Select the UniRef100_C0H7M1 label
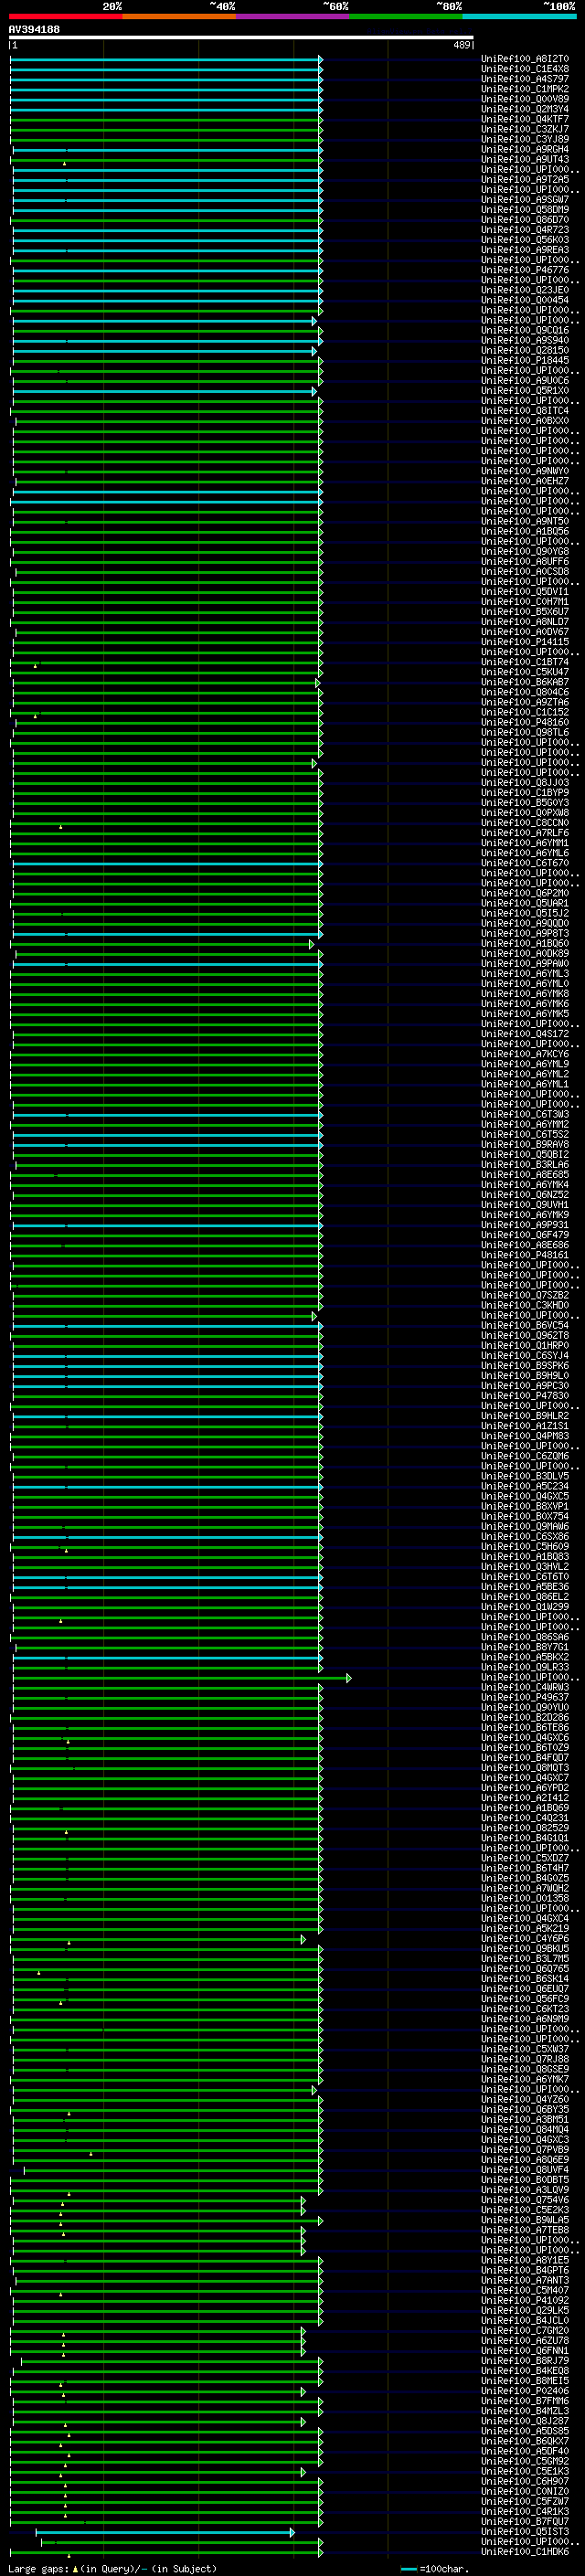 tap(525, 602)
